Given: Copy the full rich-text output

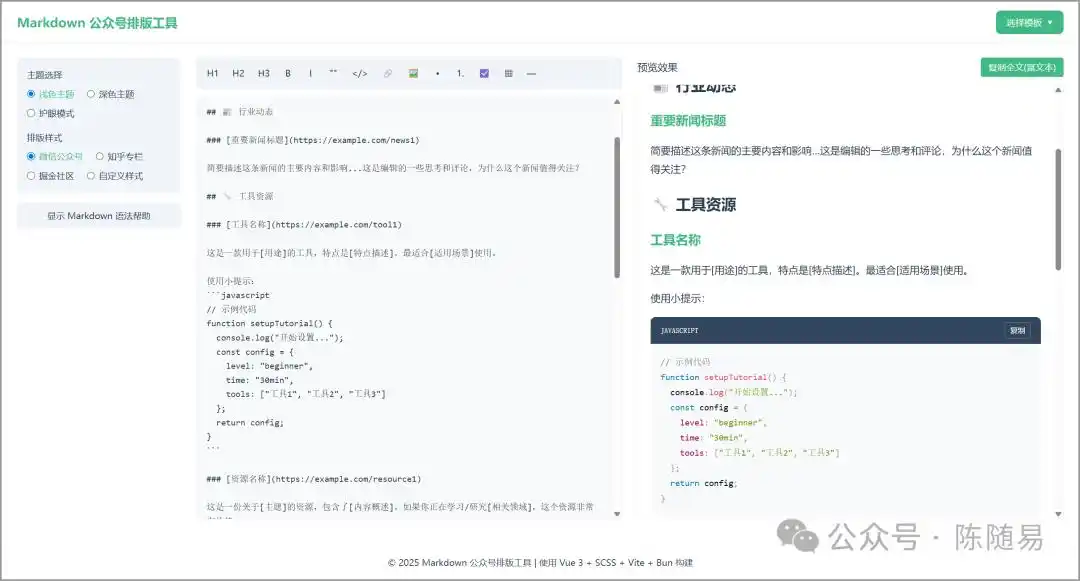Looking at the screenshot, I should click(x=1023, y=67).
